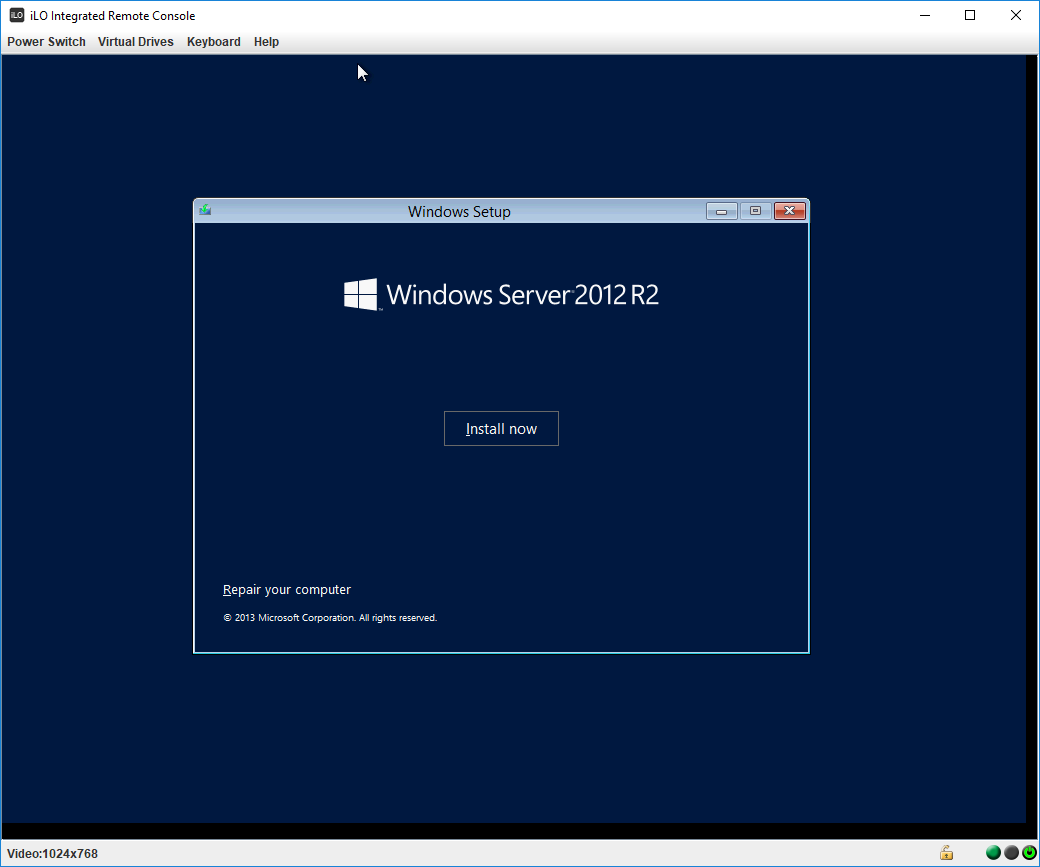Maximize the iLO Remote Console window
Viewport: 1040px width, 867px height.
(x=969, y=15)
